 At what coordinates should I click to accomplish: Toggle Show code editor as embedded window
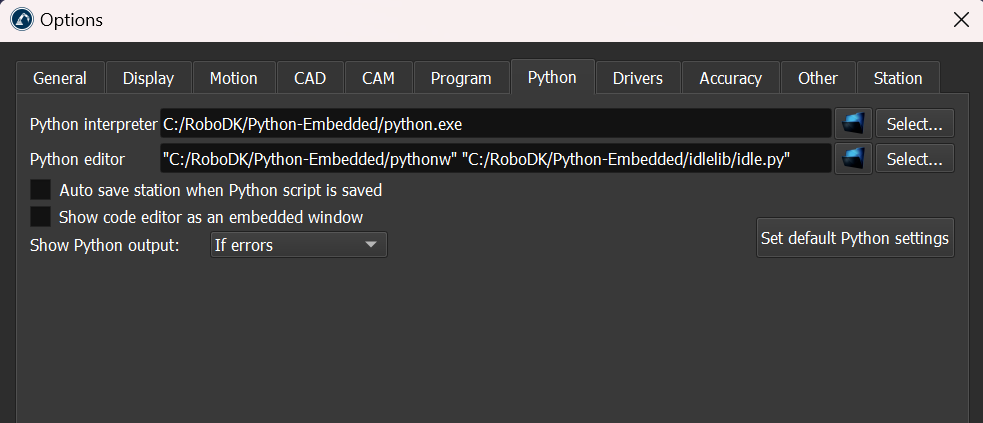41,216
